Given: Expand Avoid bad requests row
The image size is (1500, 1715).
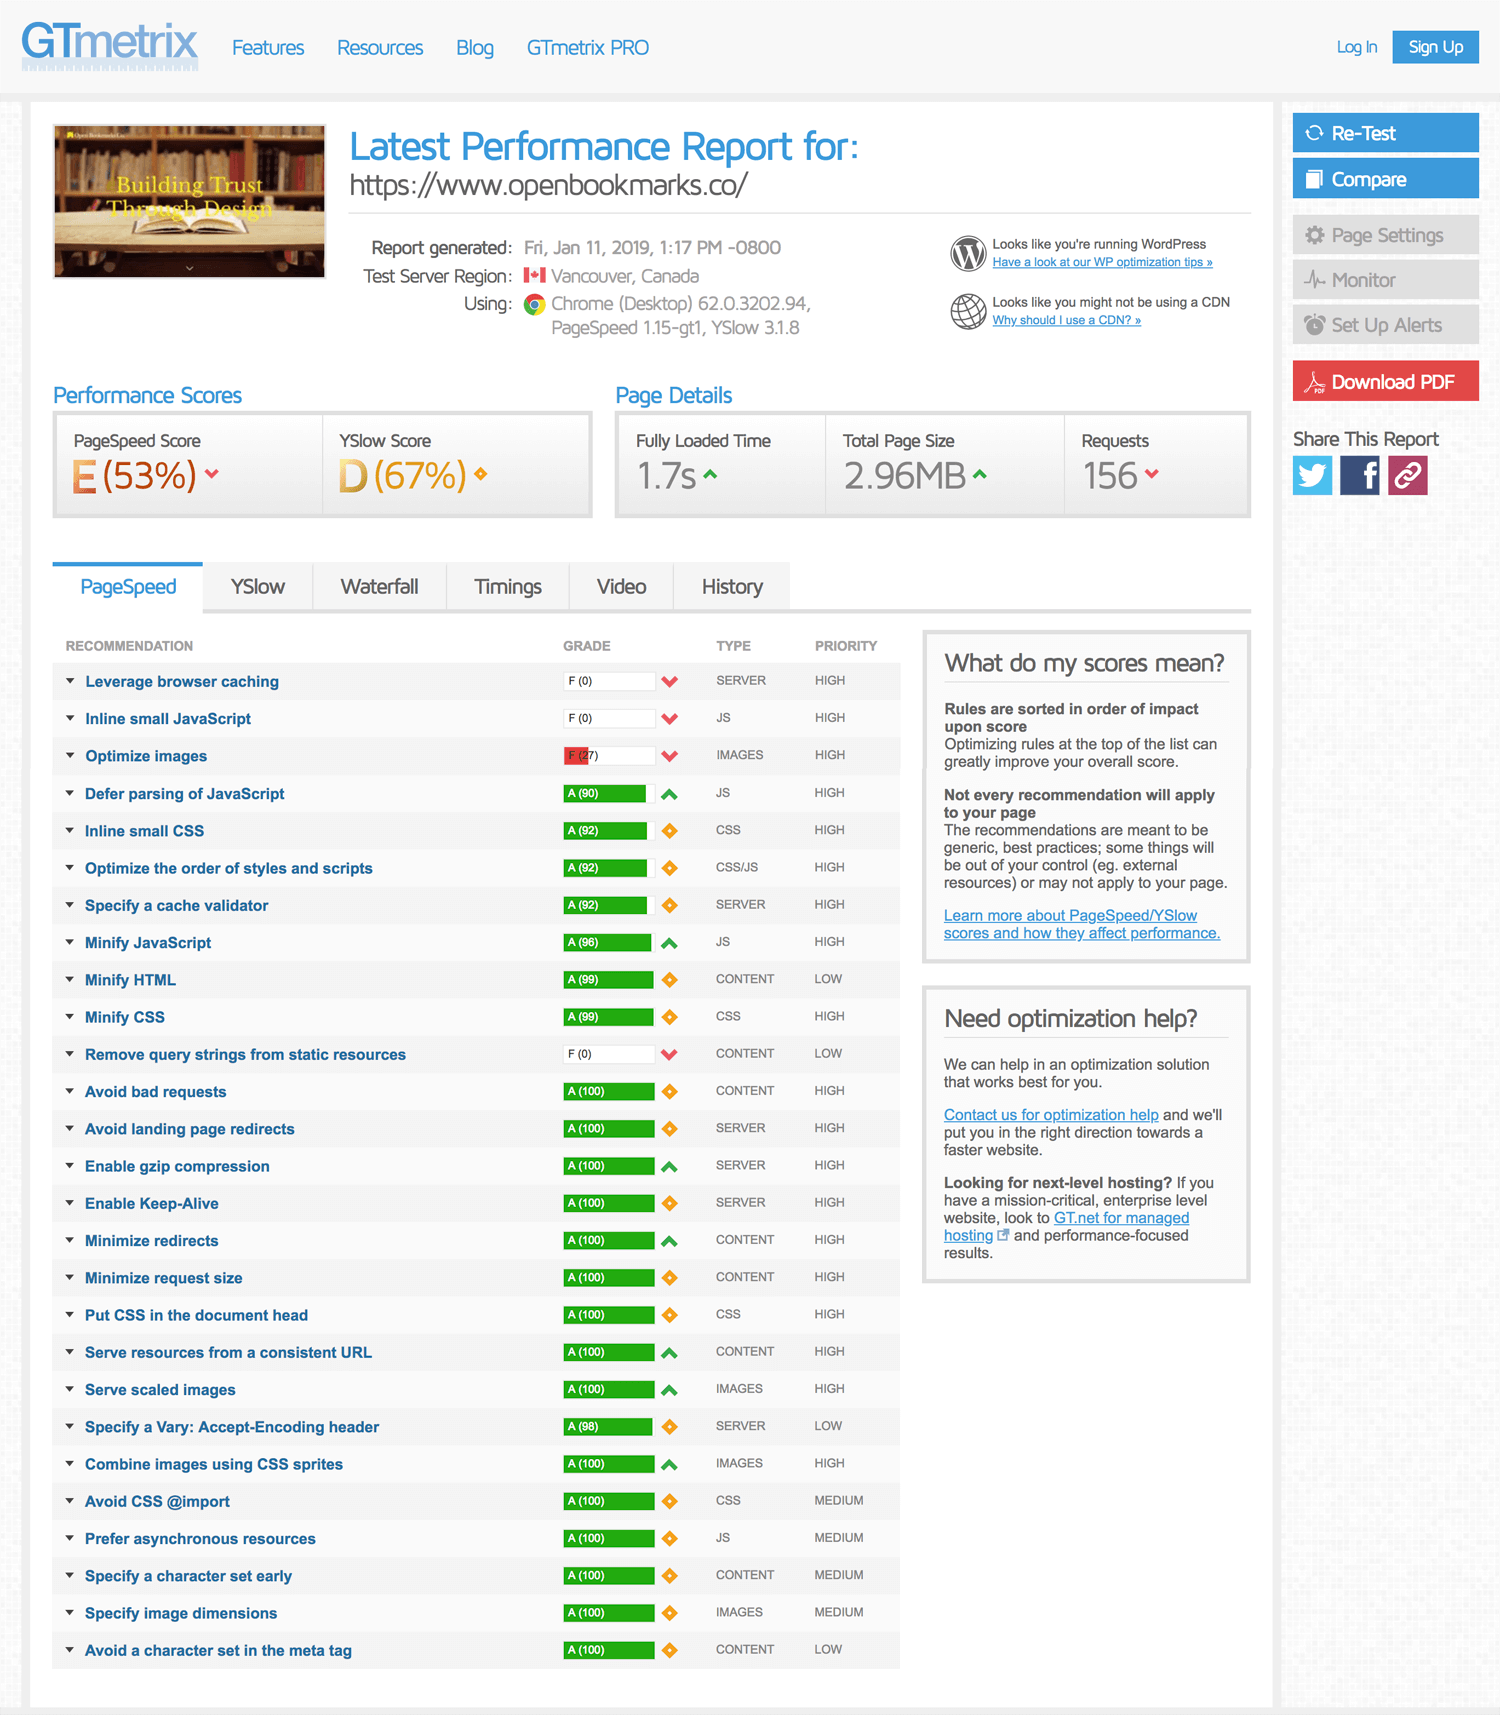Looking at the screenshot, I should coord(156,1092).
